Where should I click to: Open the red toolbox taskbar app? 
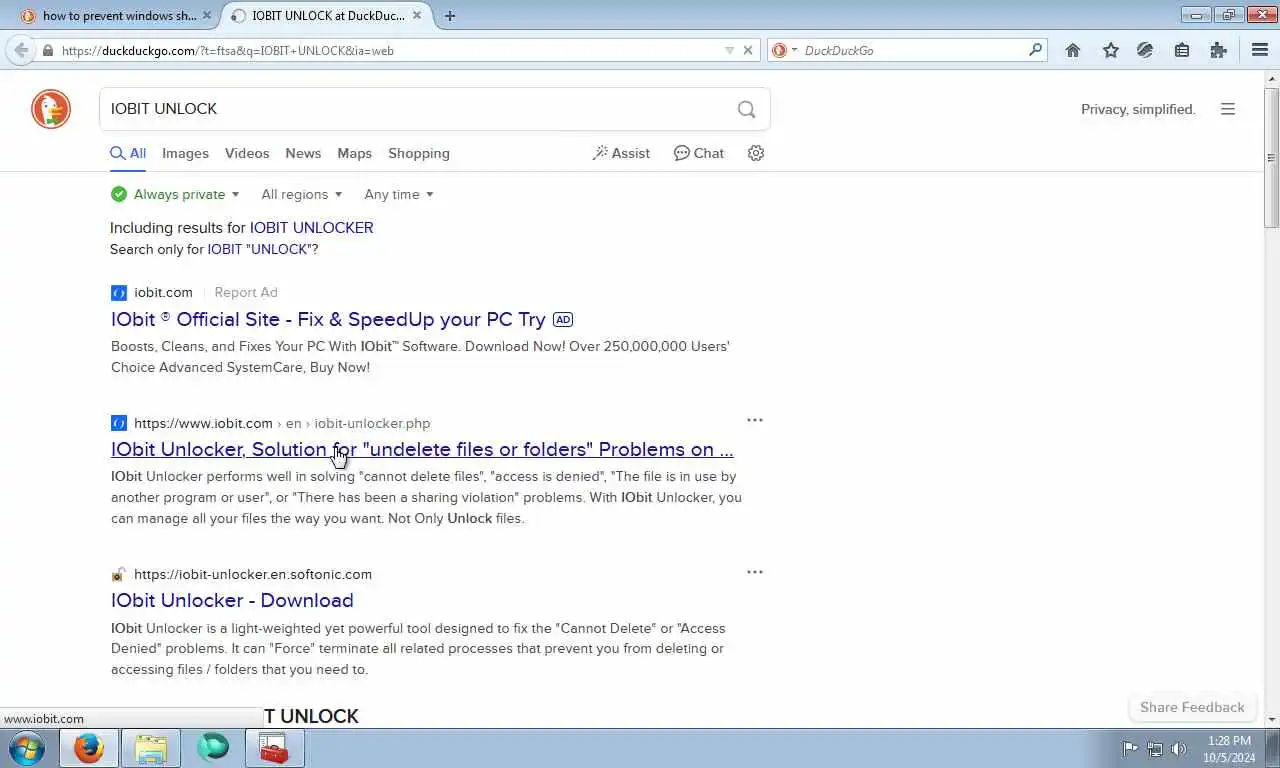click(x=274, y=748)
